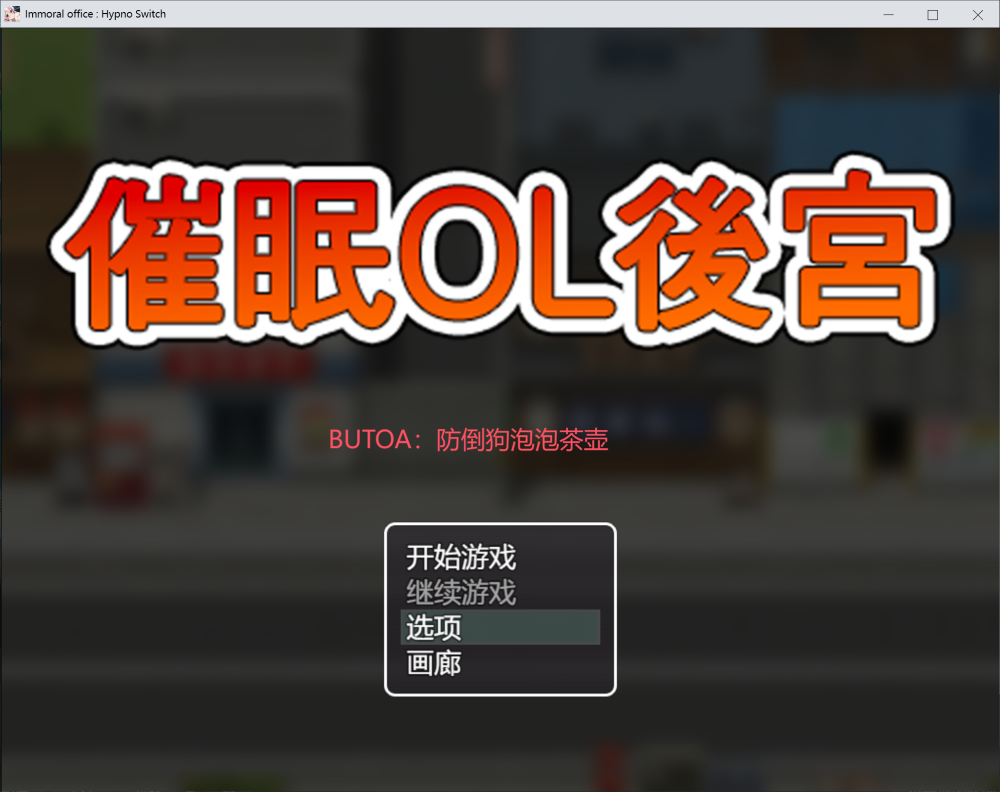Maximize the game window

click(x=933, y=14)
